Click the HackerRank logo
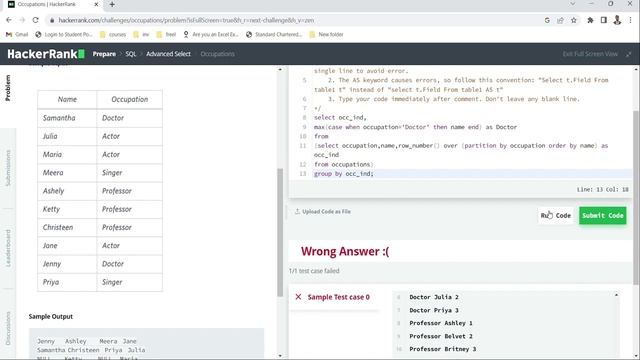The width and height of the screenshot is (640, 360). coord(46,54)
